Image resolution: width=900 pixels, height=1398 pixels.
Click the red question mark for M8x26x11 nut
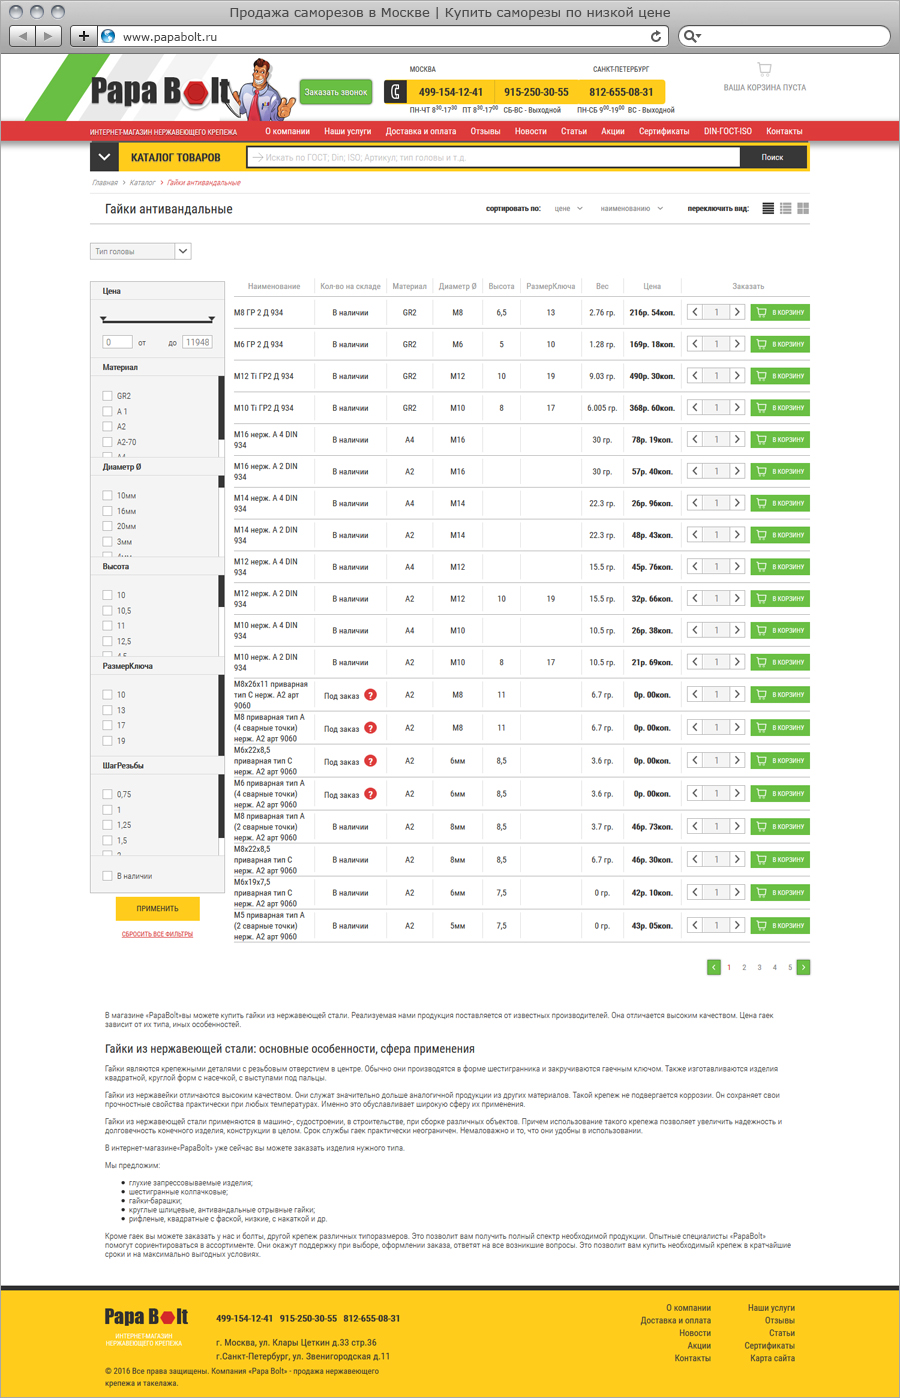[370, 695]
